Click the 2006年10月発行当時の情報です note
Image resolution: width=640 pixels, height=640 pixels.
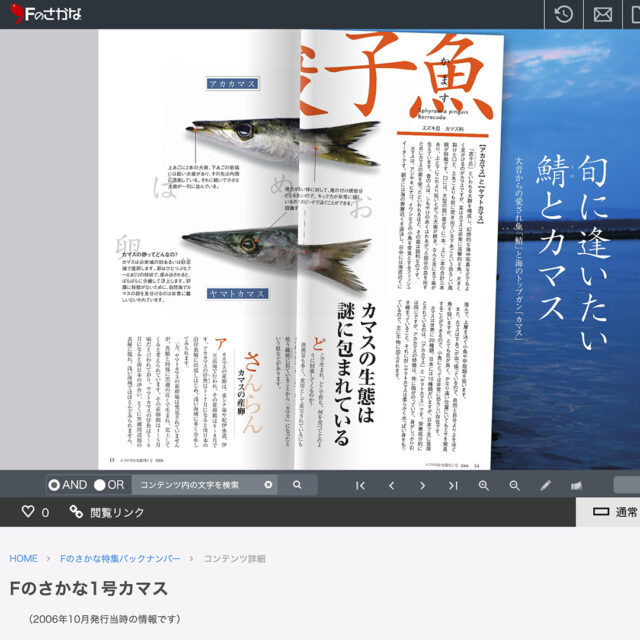[105, 619]
